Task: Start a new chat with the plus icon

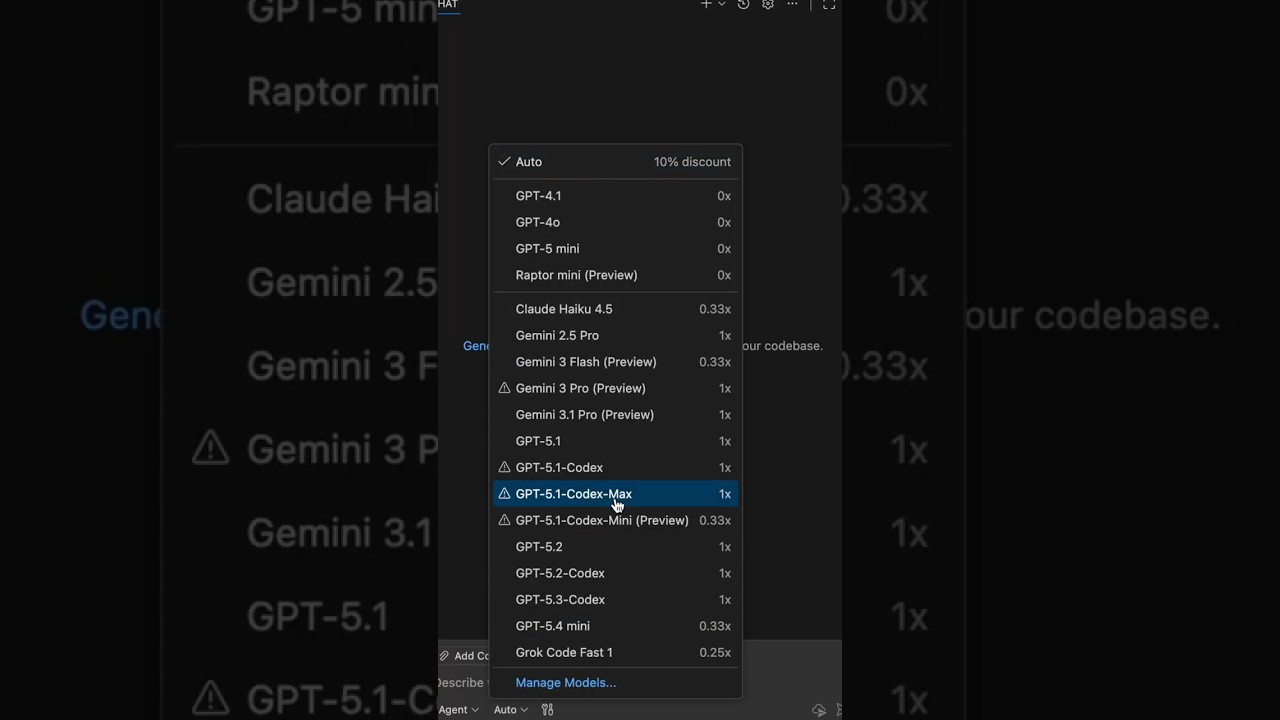Action: [706, 4]
